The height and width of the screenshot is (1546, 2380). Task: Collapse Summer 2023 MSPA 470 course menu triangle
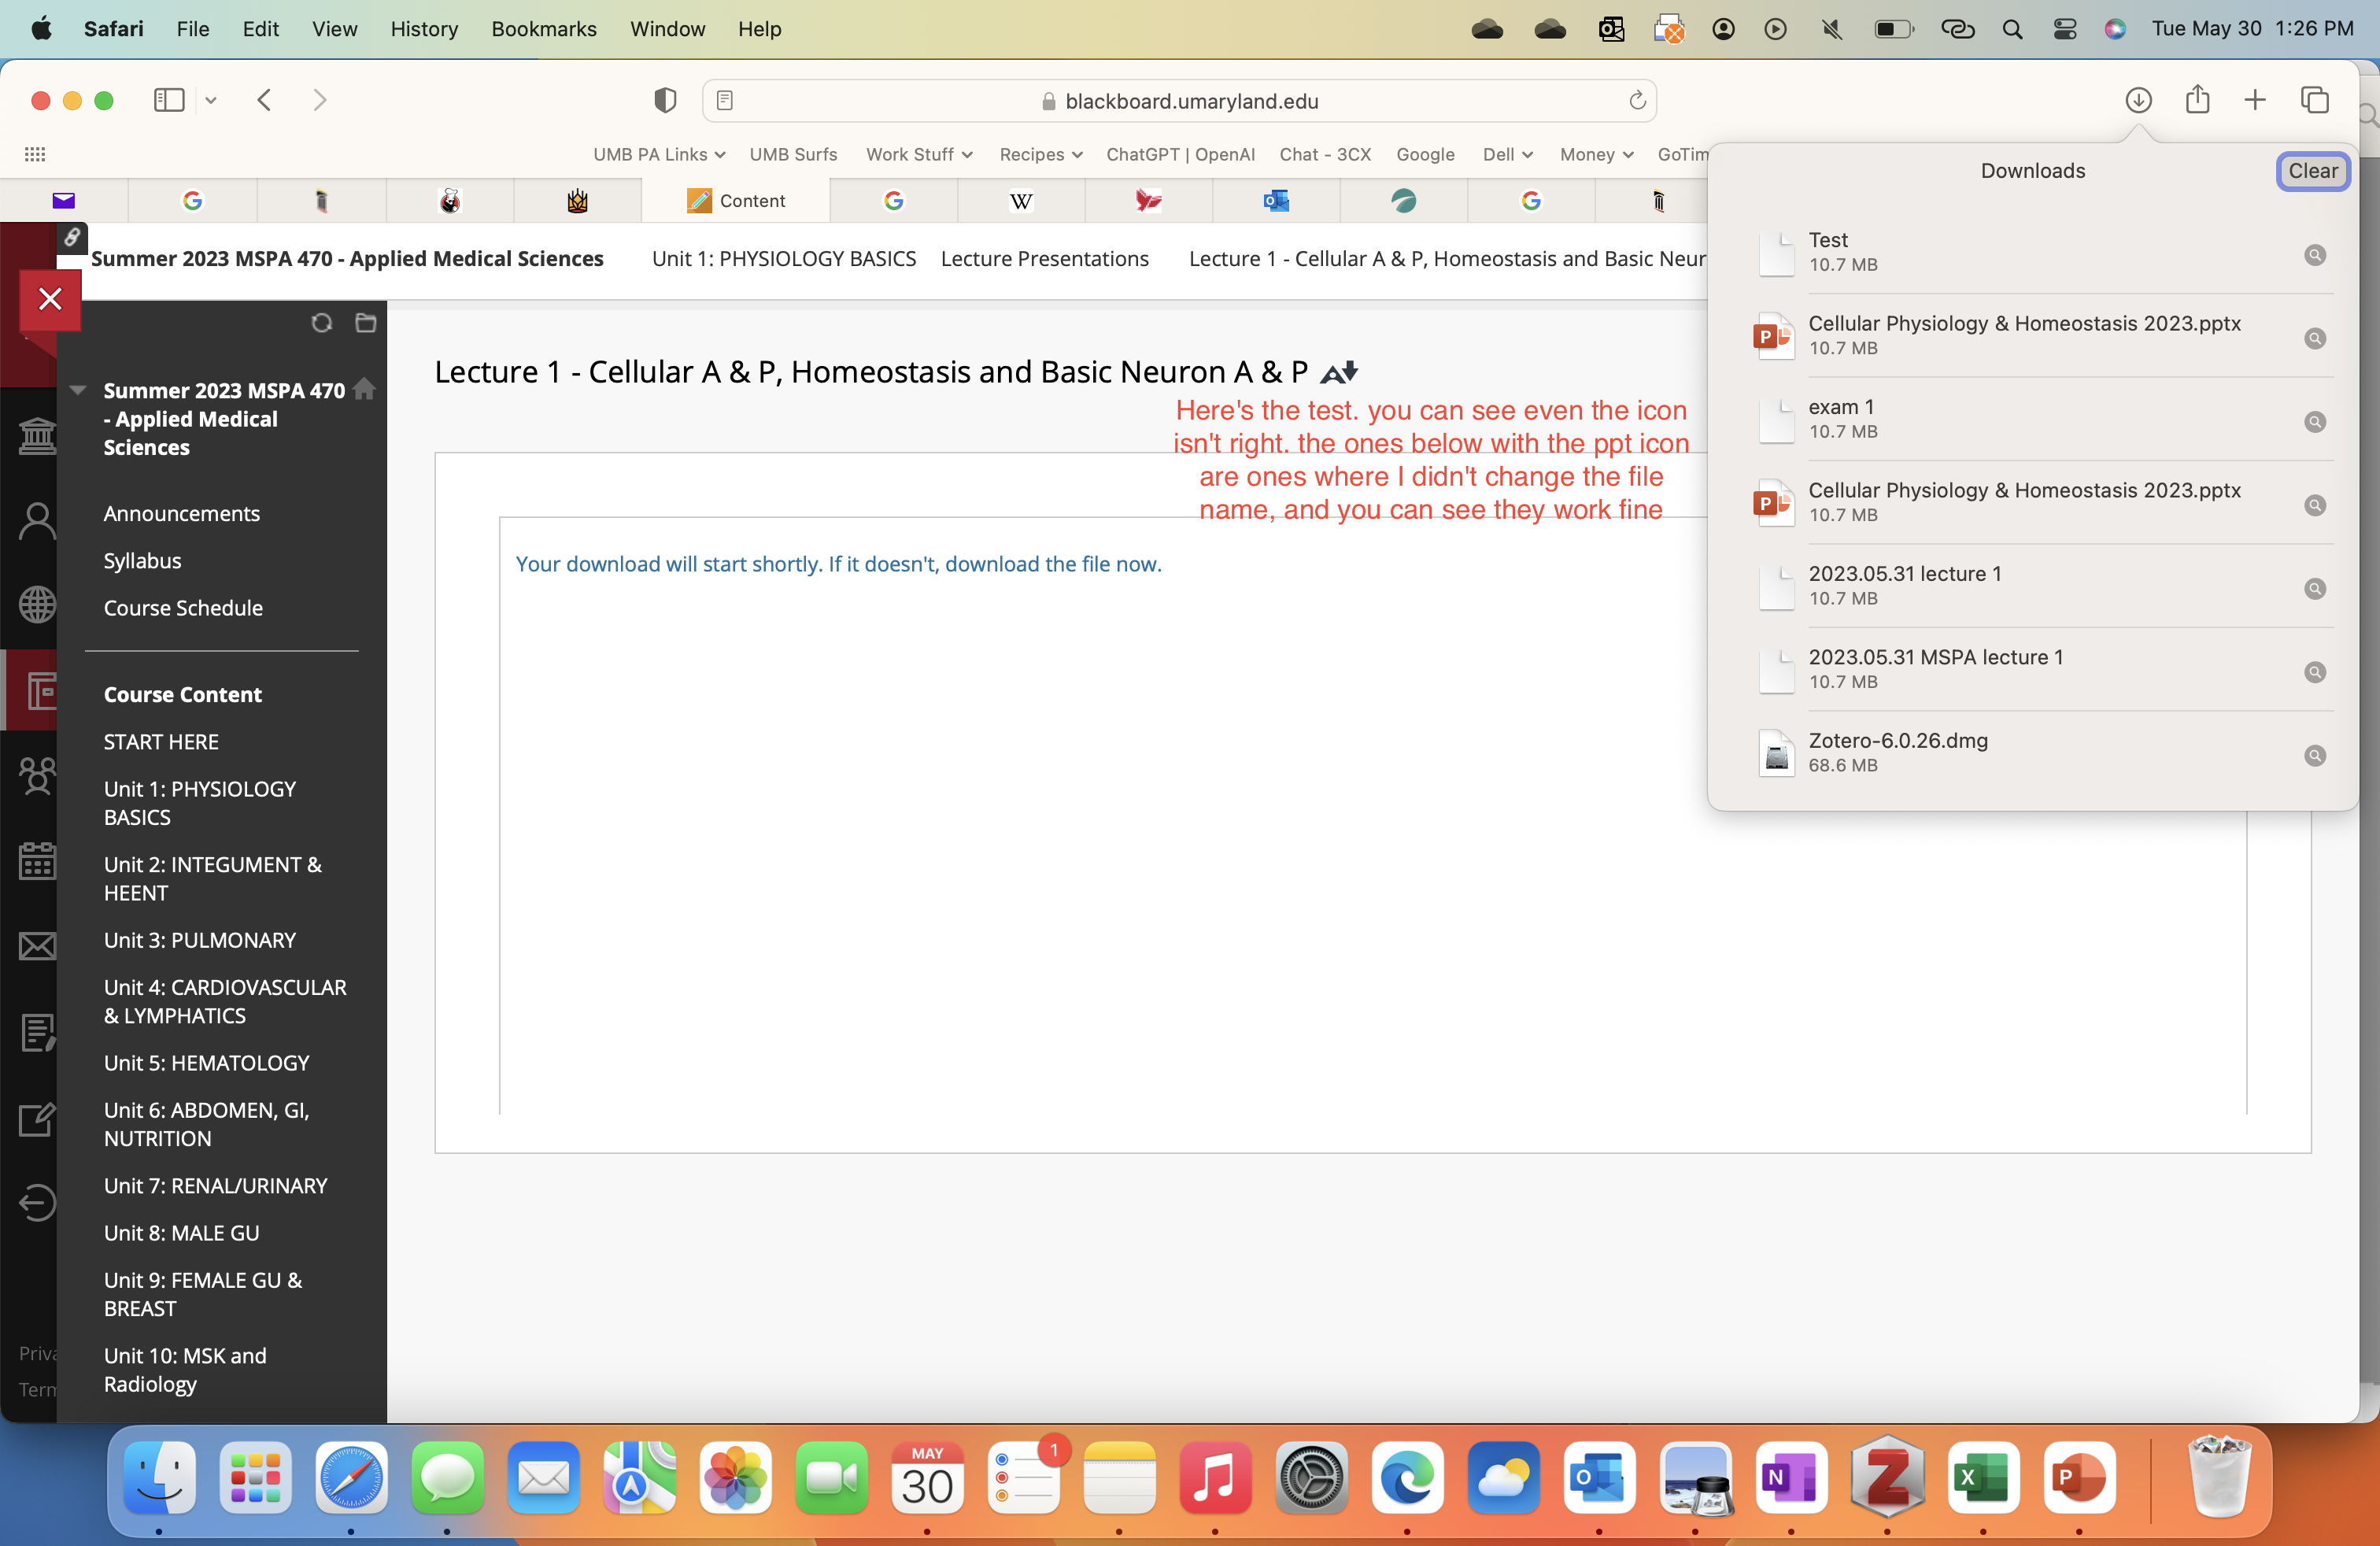[78, 390]
